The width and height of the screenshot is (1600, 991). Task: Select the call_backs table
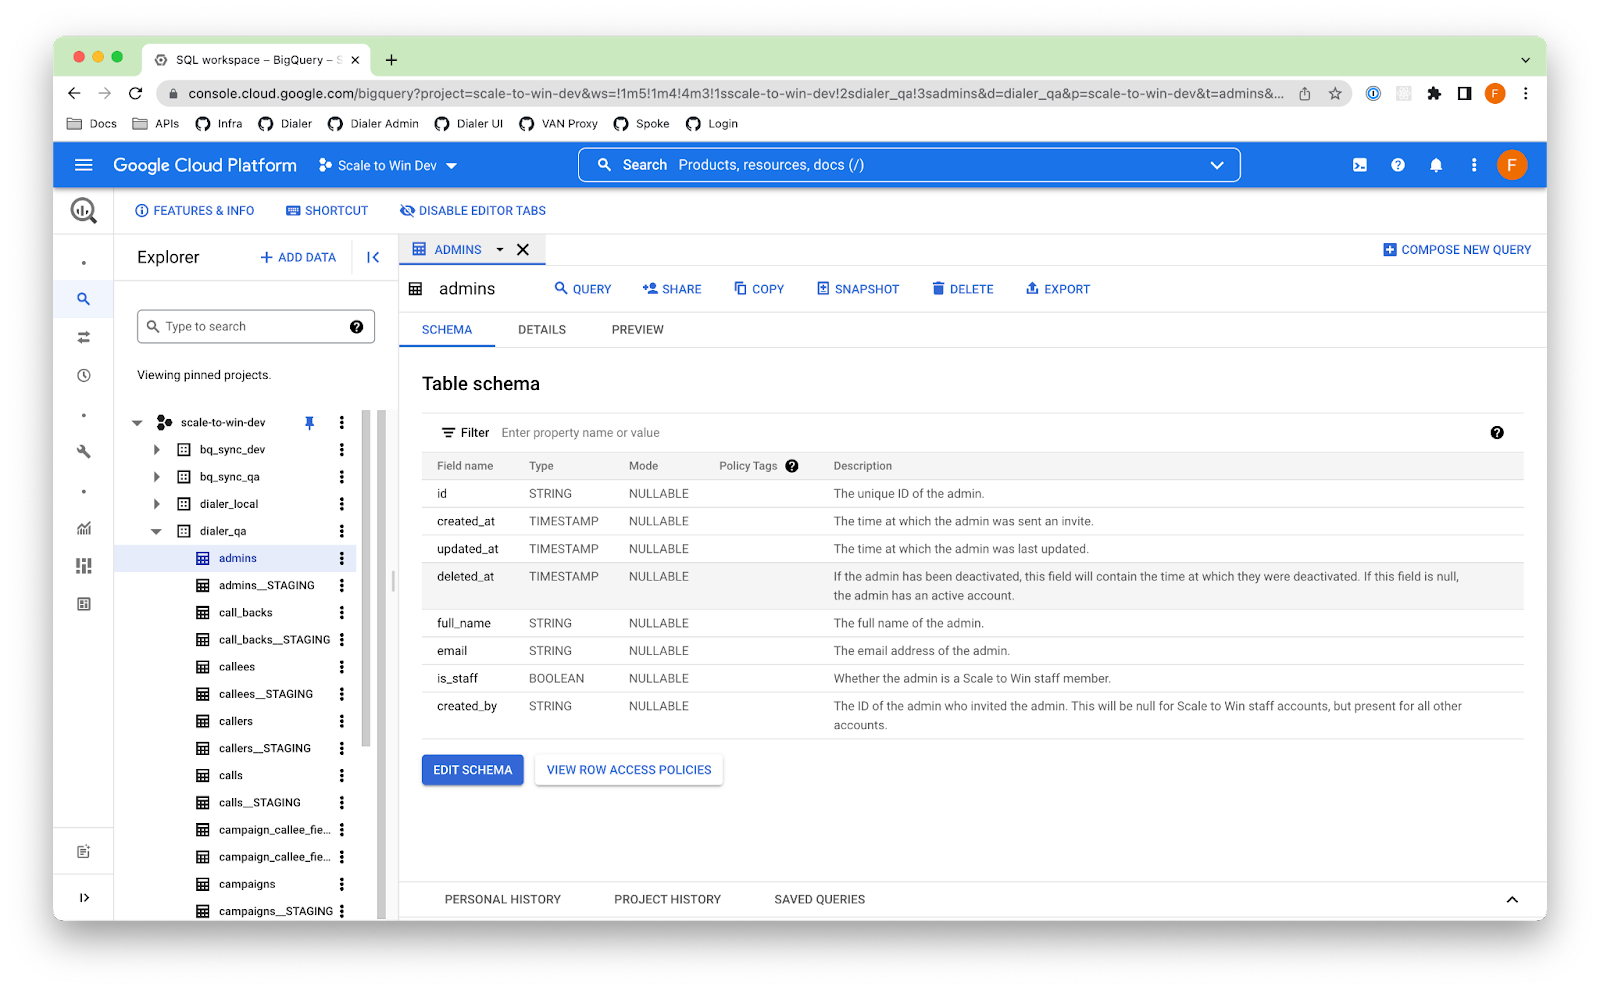pyautogui.click(x=246, y=613)
